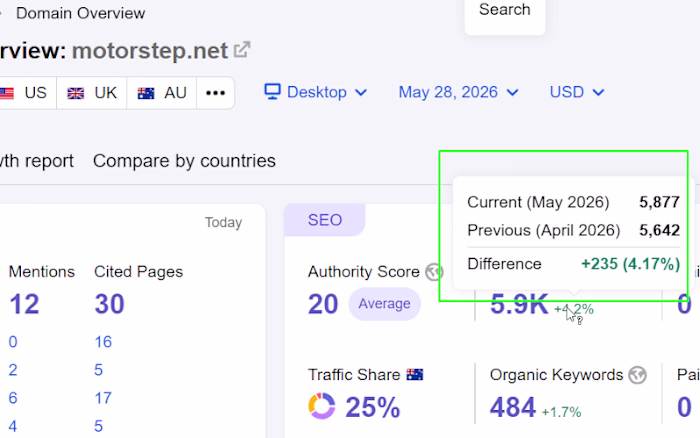This screenshot has width=700, height=438.
Task: Click the Cited Pages total 30
Action: click(x=109, y=305)
